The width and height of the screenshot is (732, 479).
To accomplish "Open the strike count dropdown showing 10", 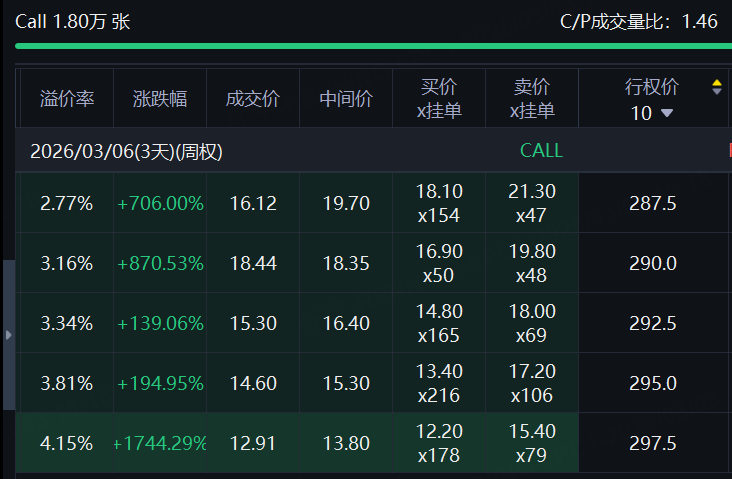I will pyautogui.click(x=652, y=113).
